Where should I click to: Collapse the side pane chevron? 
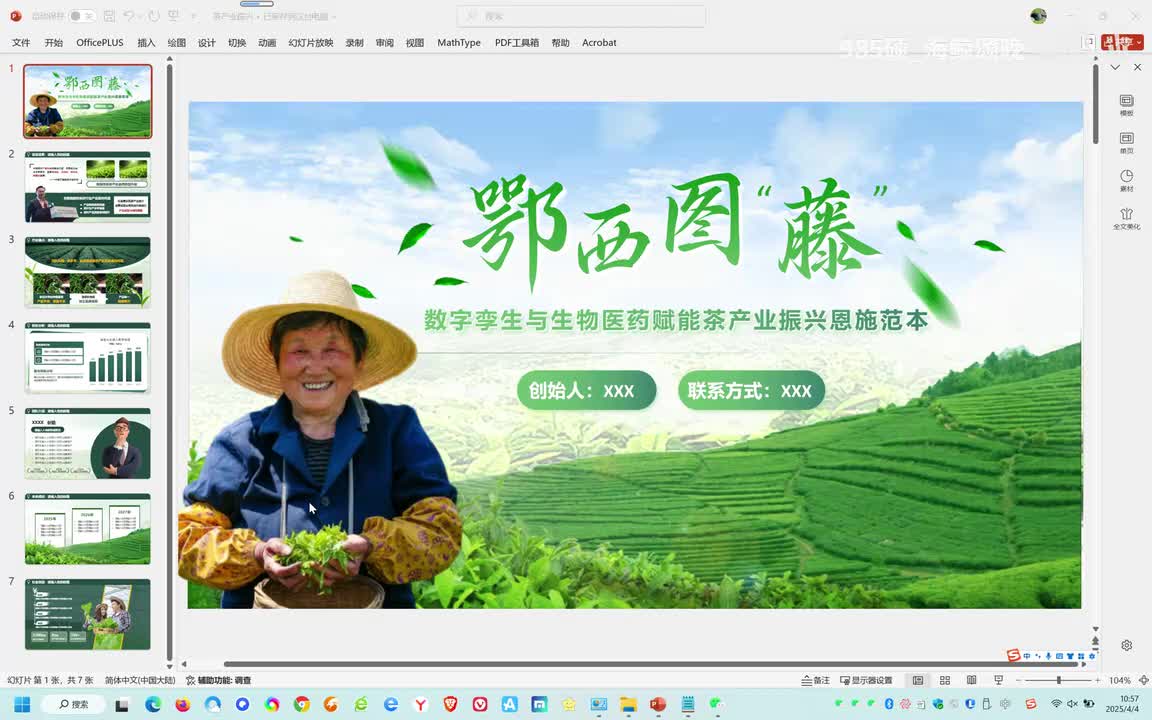(x=1115, y=67)
